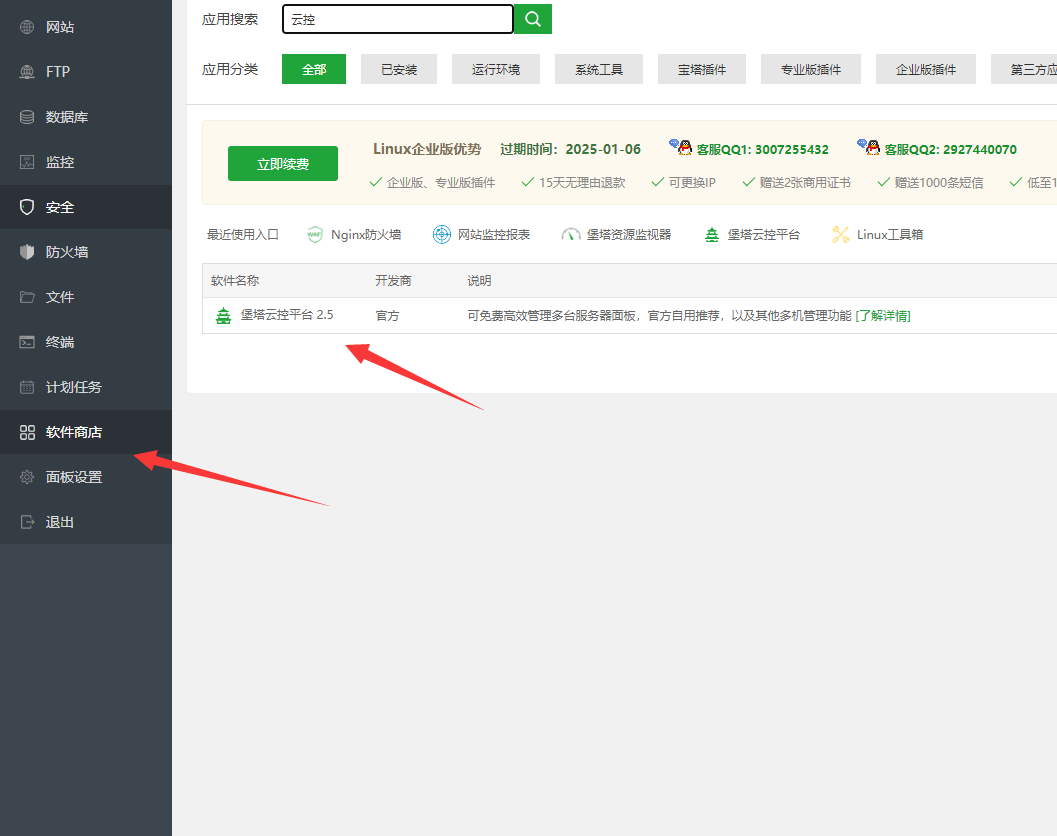The width and height of the screenshot is (1057, 836).
Task: Select the 全部 category tab
Action: click(313, 69)
